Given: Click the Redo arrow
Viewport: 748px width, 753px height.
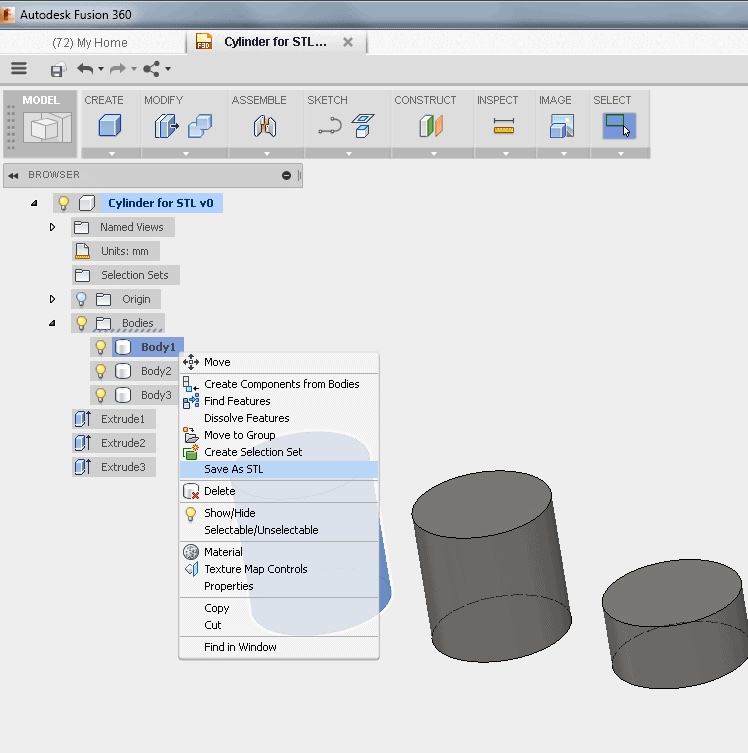Looking at the screenshot, I should click(118, 69).
